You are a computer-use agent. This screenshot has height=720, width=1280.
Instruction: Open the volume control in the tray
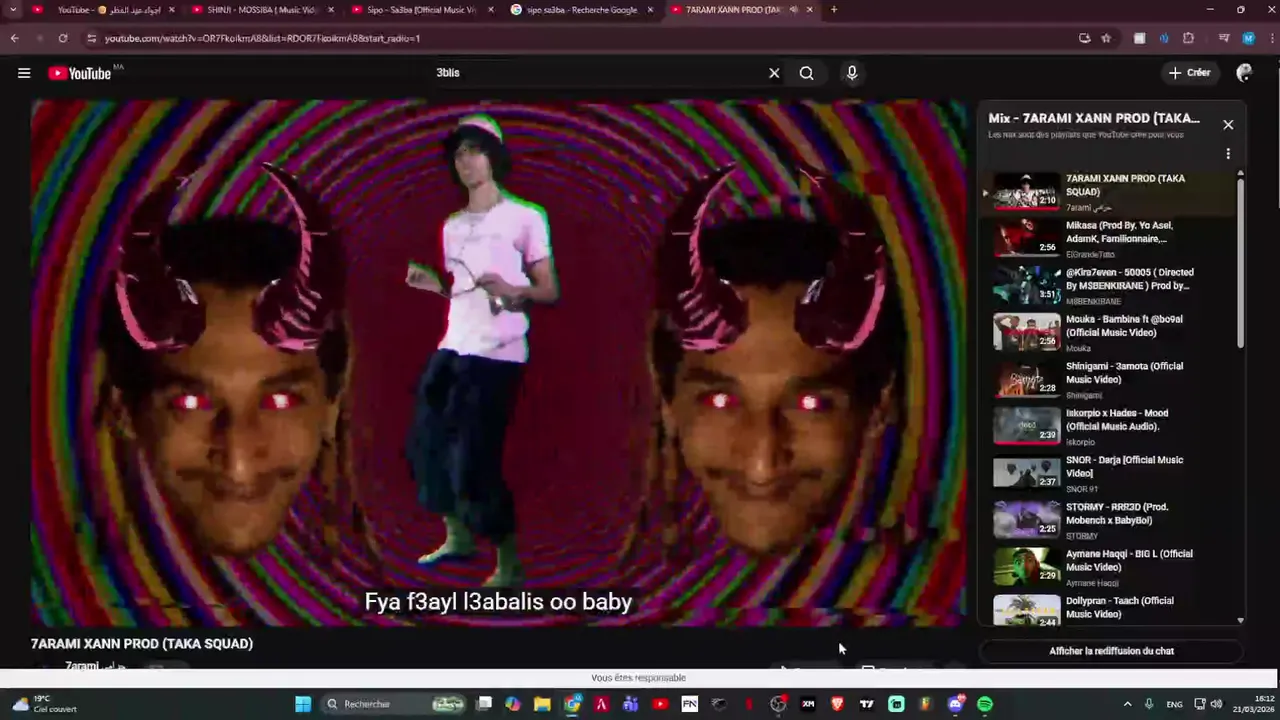click(x=1217, y=704)
